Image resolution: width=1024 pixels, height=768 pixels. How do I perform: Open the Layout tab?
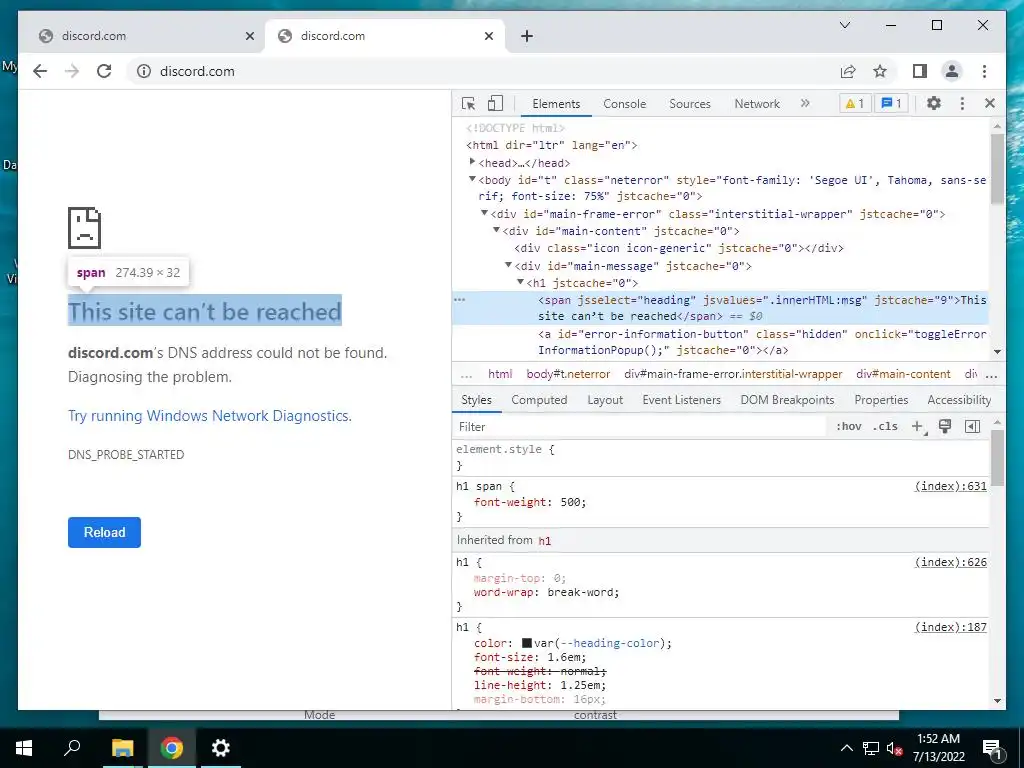point(605,400)
